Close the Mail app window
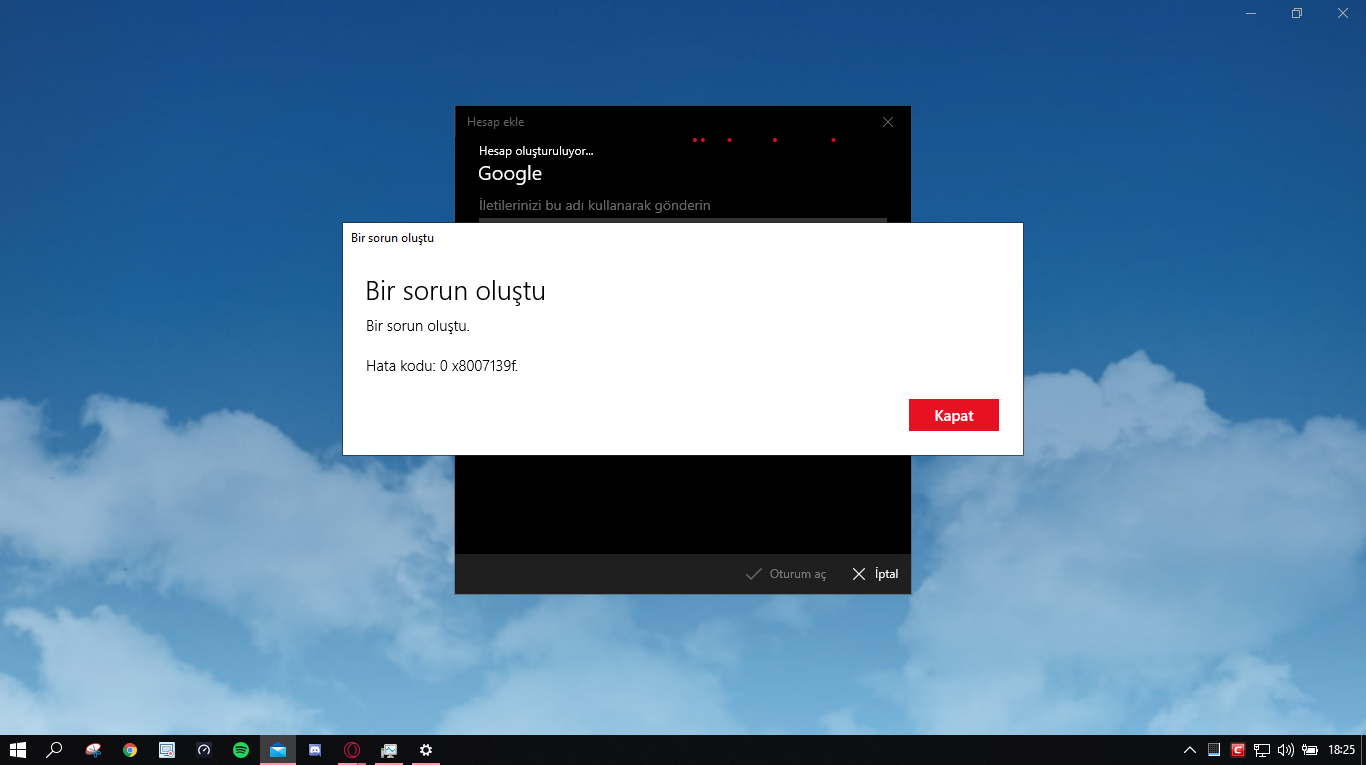This screenshot has width=1366, height=765. tap(1343, 13)
